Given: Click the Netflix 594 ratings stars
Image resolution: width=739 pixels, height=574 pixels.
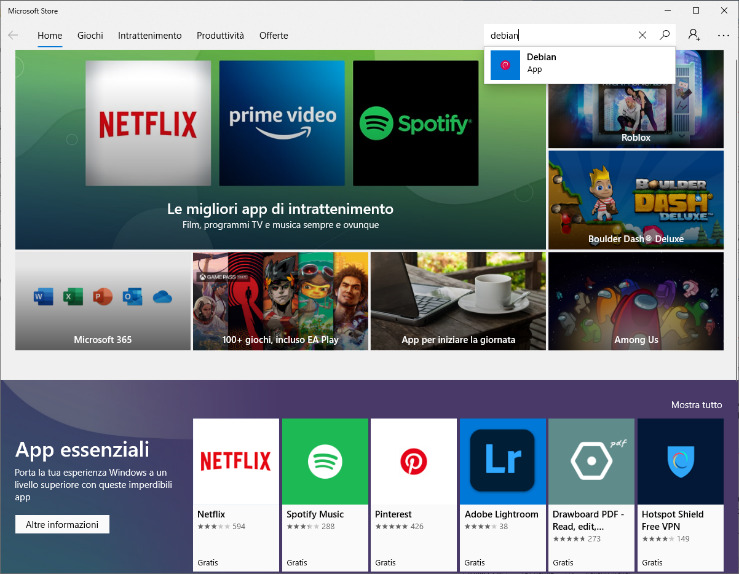Looking at the screenshot, I should pyautogui.click(x=214, y=526).
